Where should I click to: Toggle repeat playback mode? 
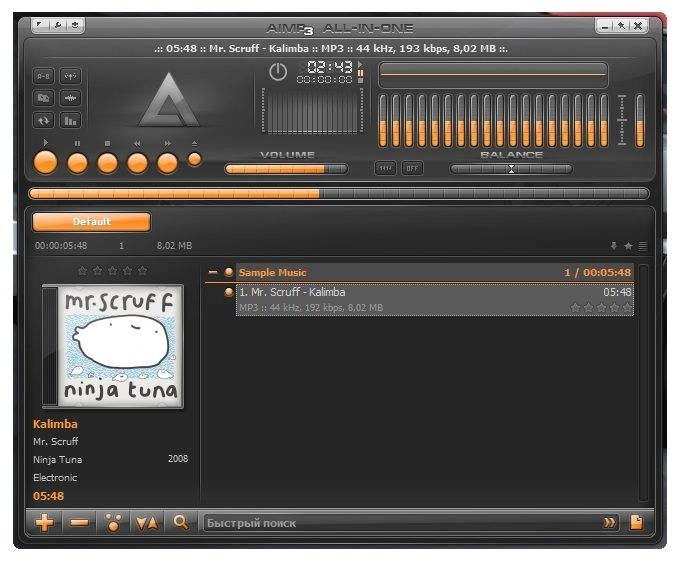click(x=43, y=120)
